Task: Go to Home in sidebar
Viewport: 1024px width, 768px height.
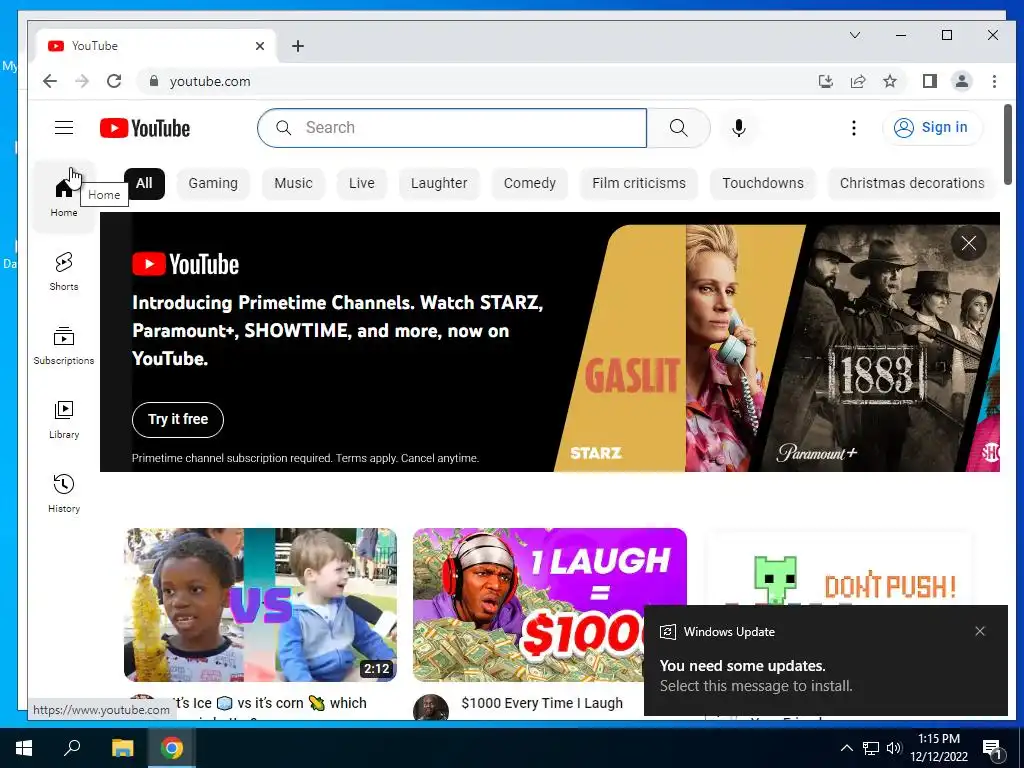Action: [64, 197]
